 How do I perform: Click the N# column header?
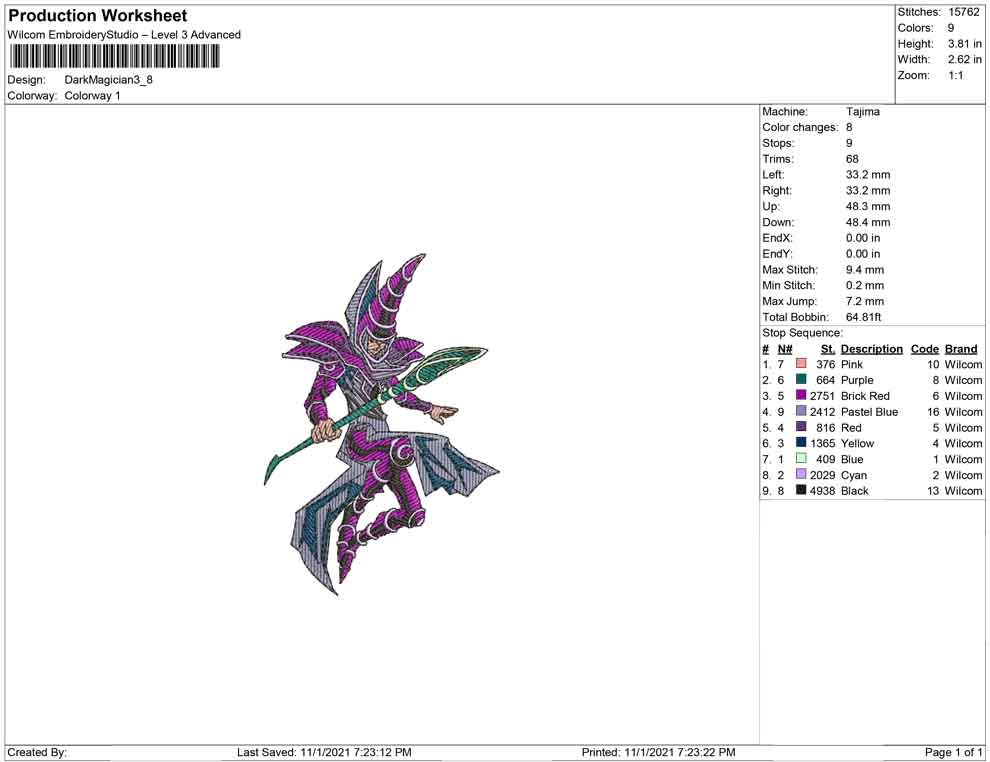click(x=785, y=349)
